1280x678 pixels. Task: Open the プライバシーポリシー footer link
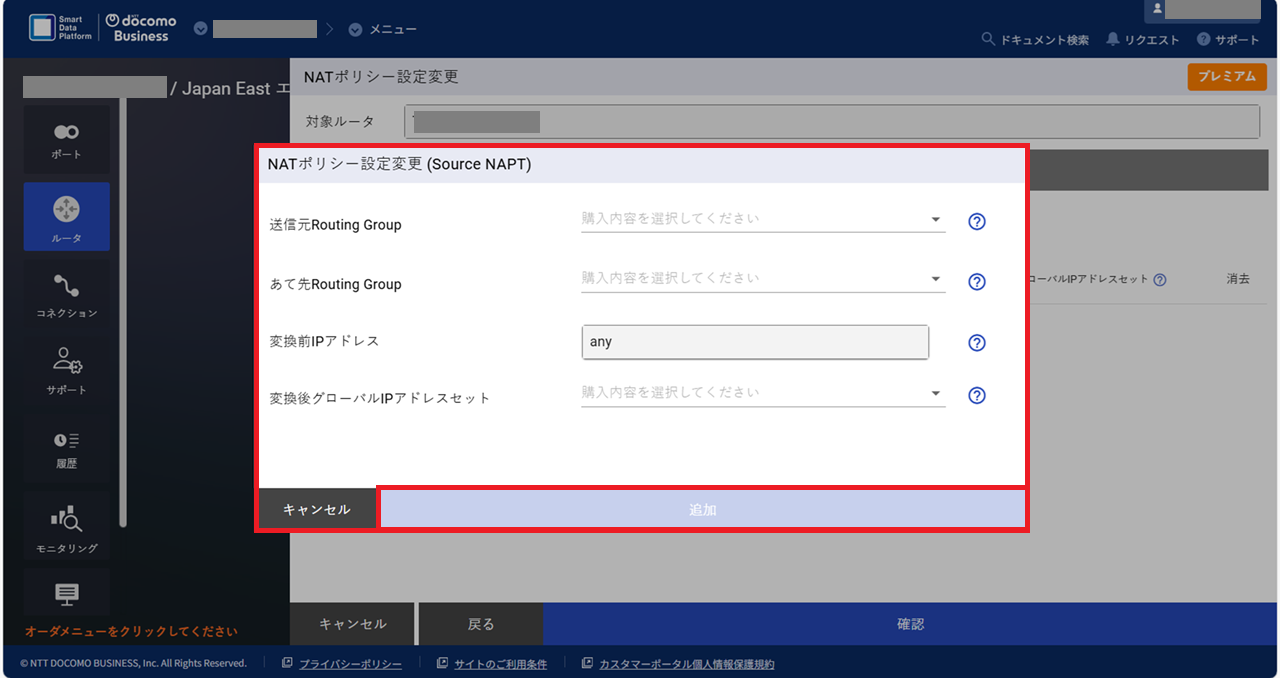[349, 664]
